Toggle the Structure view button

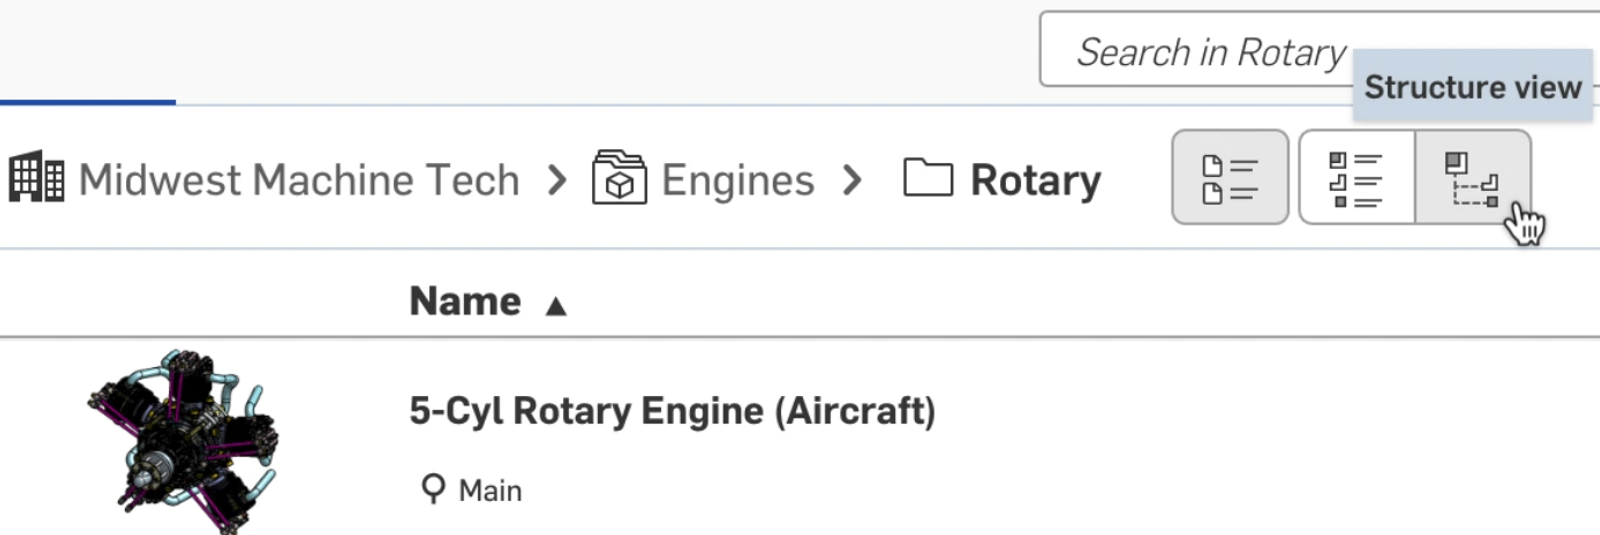pos(1472,178)
